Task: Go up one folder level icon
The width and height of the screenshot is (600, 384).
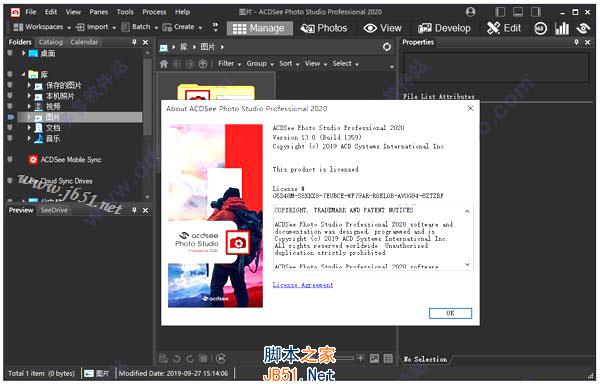Action: click(x=202, y=64)
